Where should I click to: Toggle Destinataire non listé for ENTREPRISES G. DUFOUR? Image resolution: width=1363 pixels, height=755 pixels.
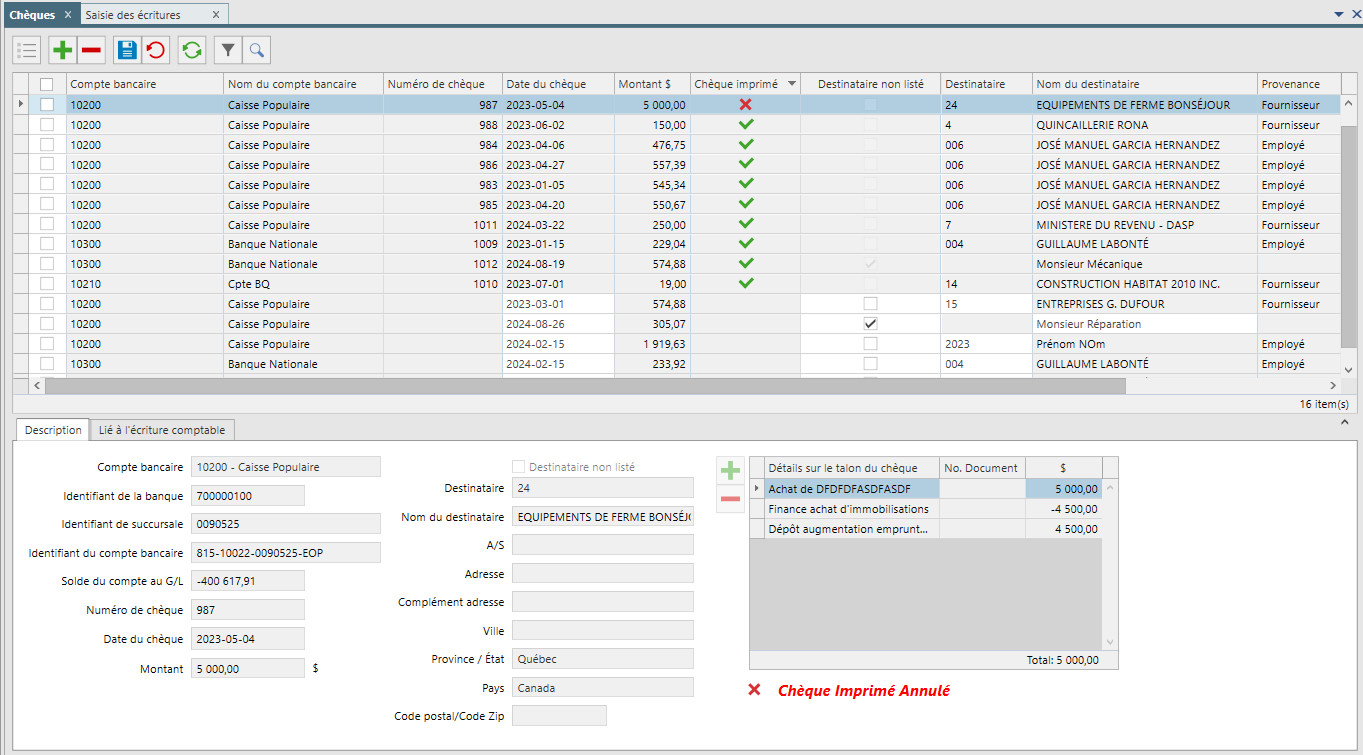871,304
